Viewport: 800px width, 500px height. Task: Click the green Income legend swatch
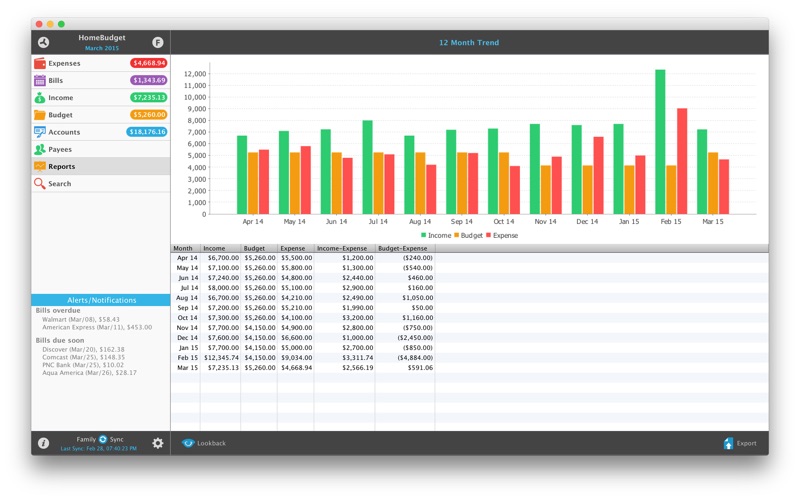tap(423, 235)
